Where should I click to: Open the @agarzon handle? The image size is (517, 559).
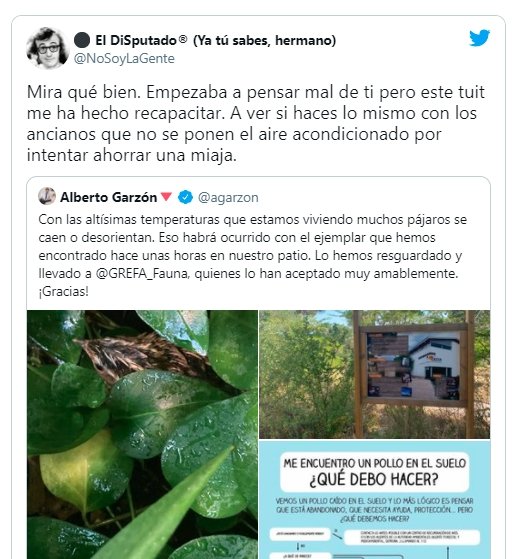click(228, 197)
